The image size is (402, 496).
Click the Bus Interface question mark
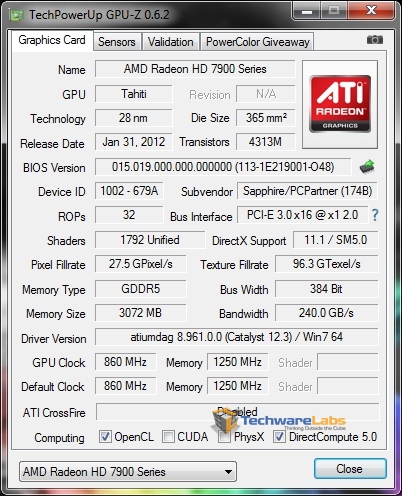coord(375,215)
